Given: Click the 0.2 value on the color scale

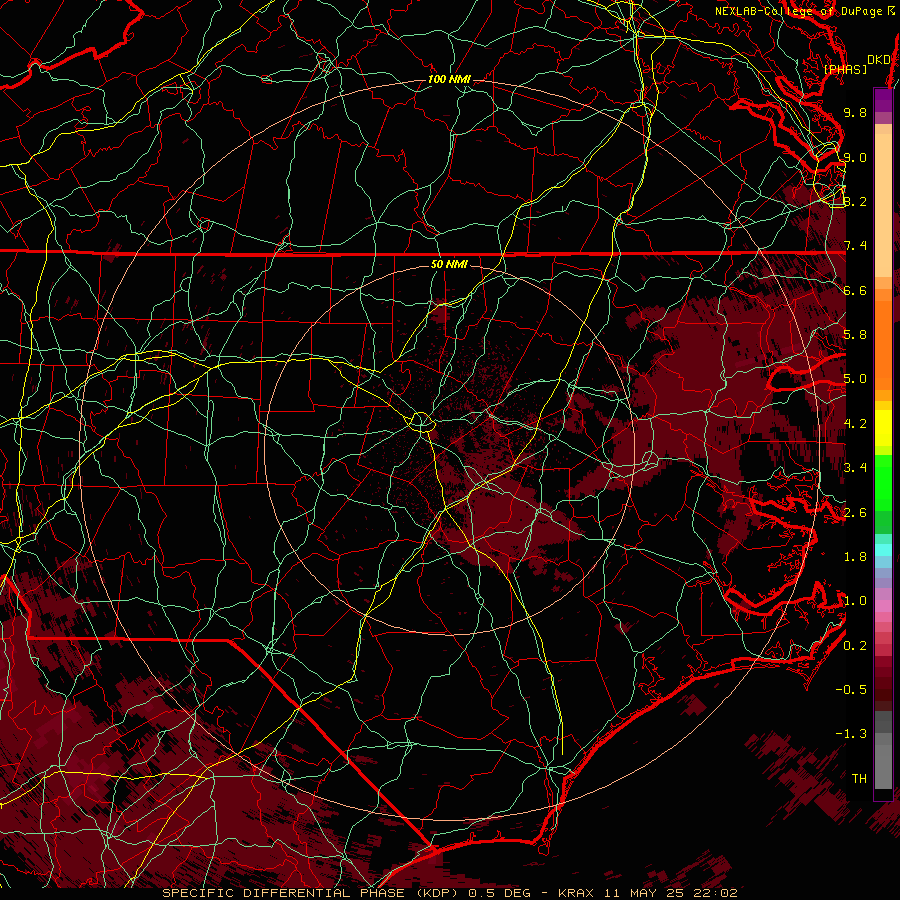Looking at the screenshot, I should [x=855, y=646].
